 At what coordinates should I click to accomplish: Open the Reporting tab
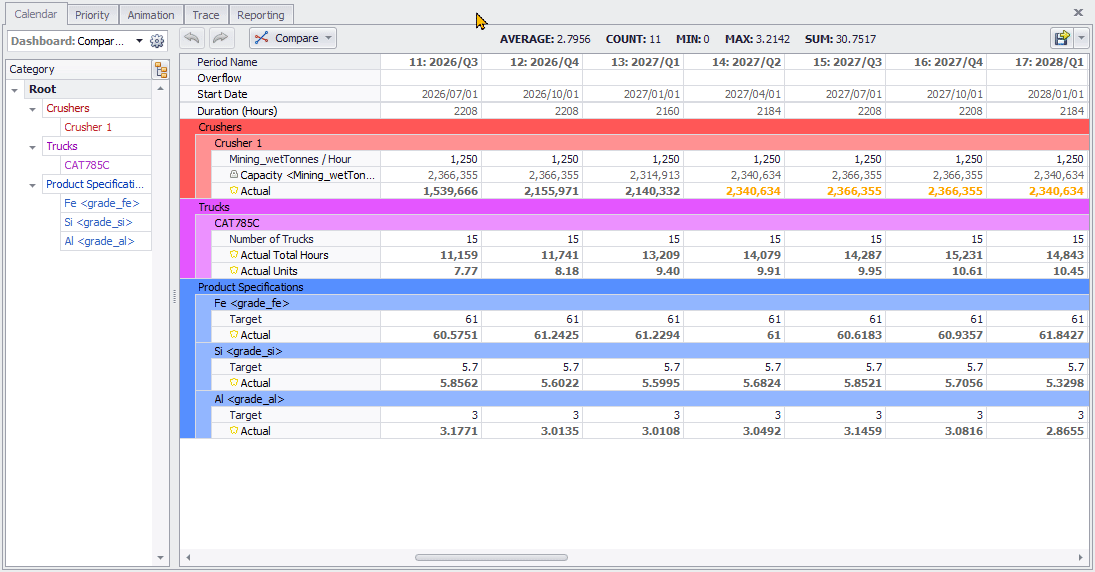[261, 15]
